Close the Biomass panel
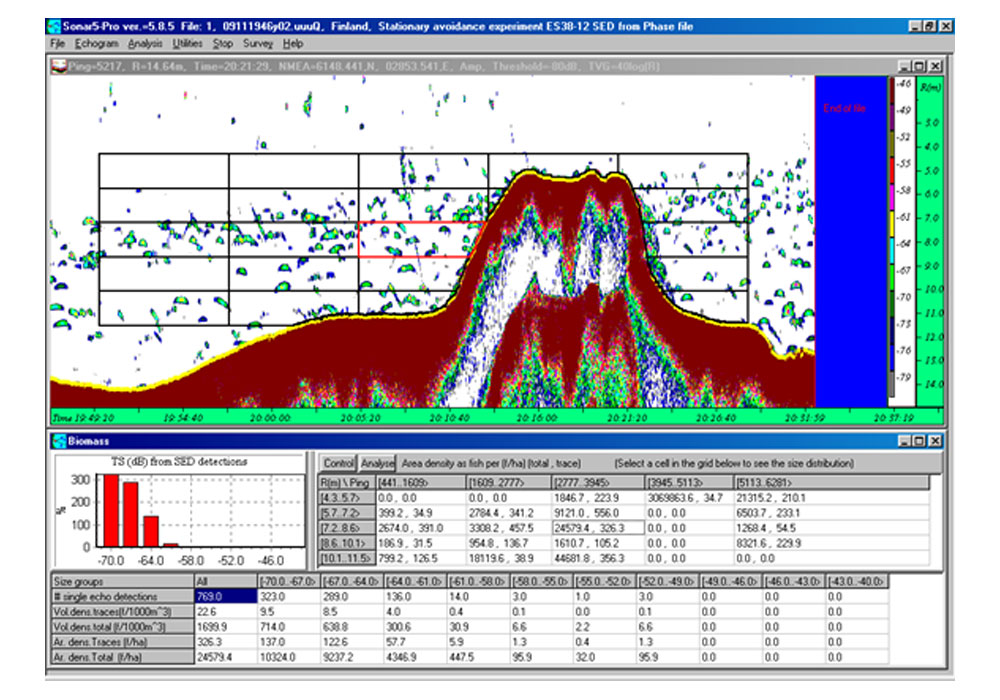 point(935,440)
